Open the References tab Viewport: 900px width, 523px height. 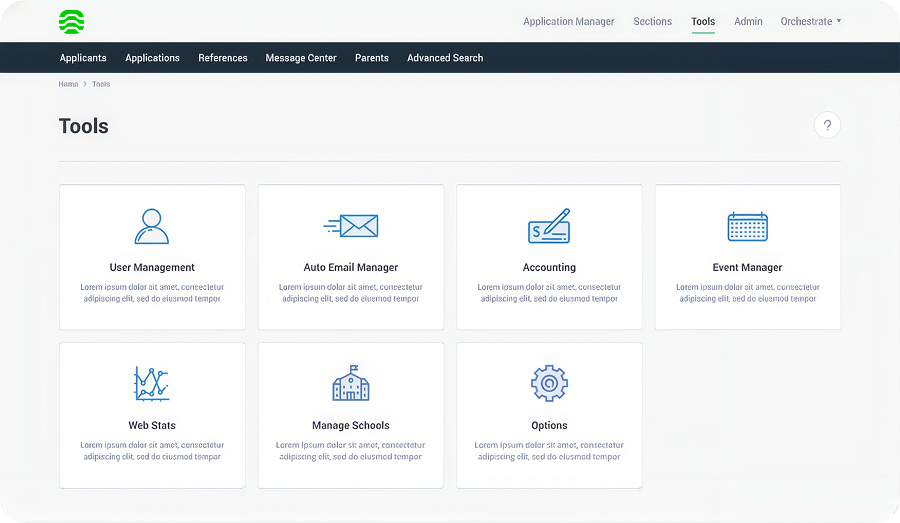click(x=223, y=57)
